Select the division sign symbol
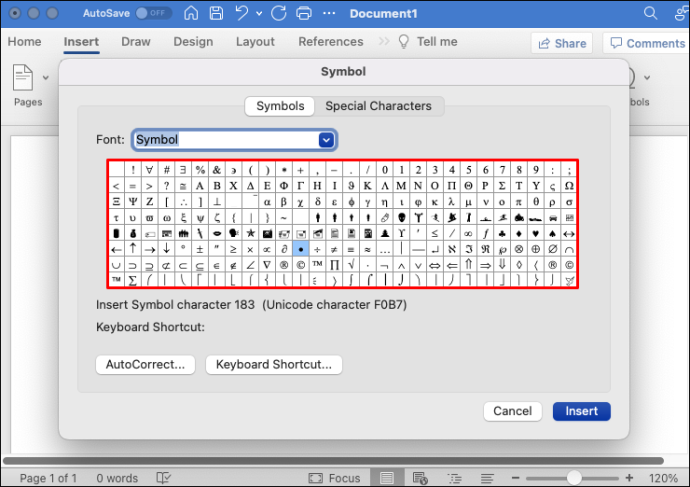Viewport: 690px width, 487px height. [x=317, y=249]
